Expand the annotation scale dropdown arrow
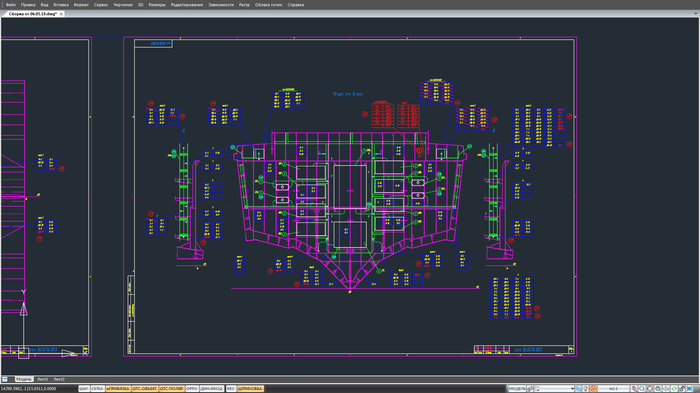 (572, 389)
